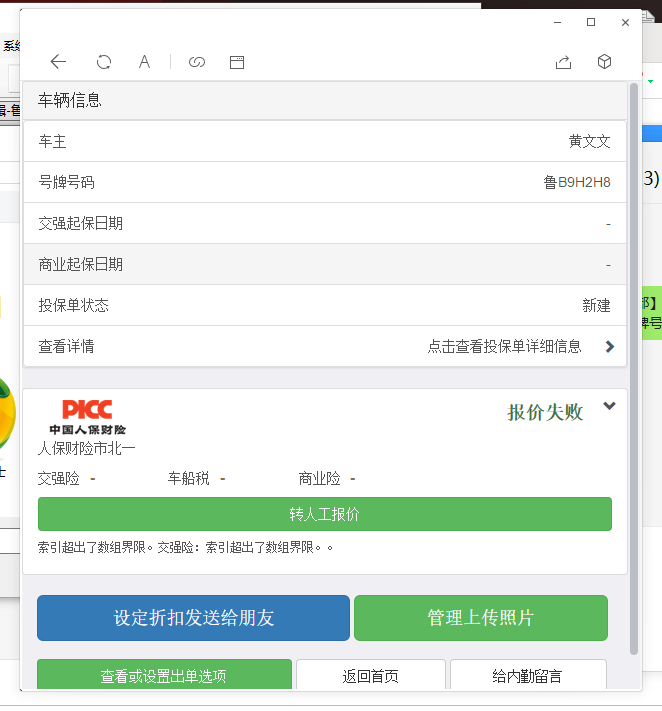Open 管理上传照片 button
The image size is (662, 711).
(481, 618)
